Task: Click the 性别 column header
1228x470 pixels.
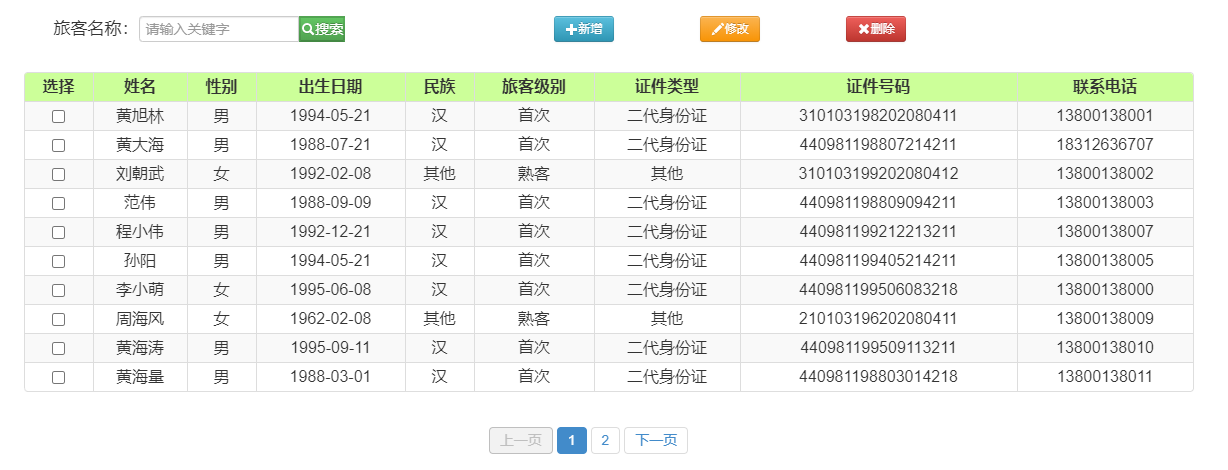Action: point(222,87)
